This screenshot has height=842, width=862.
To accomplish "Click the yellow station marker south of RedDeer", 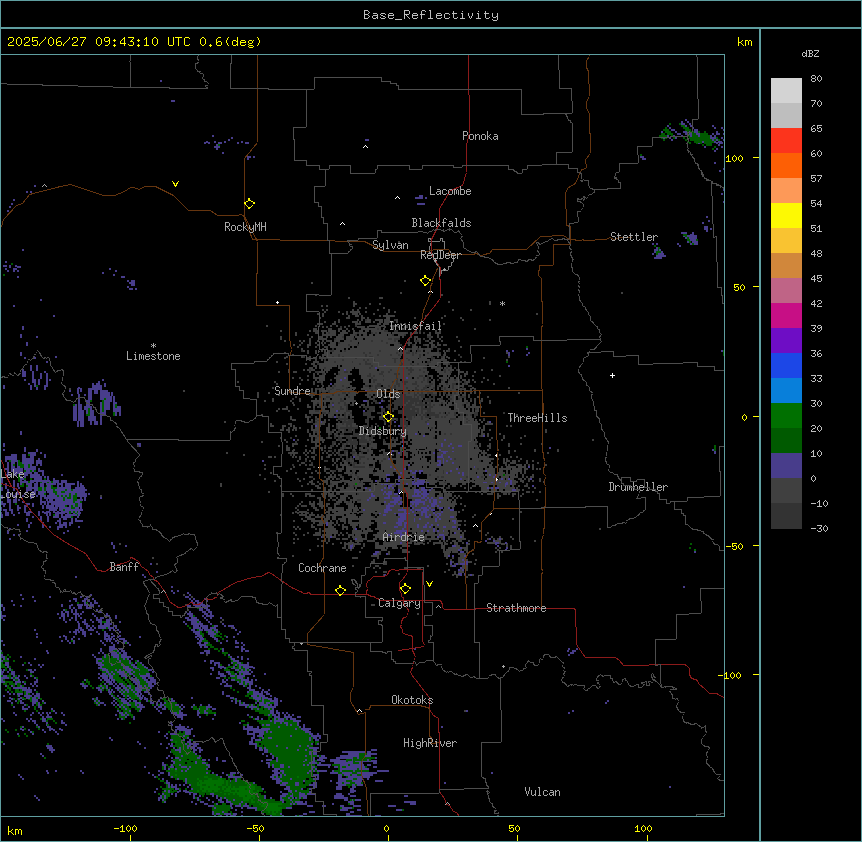I will [425, 281].
